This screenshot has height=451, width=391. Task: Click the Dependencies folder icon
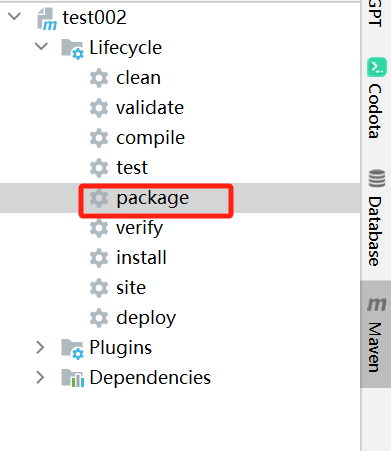pos(72,378)
